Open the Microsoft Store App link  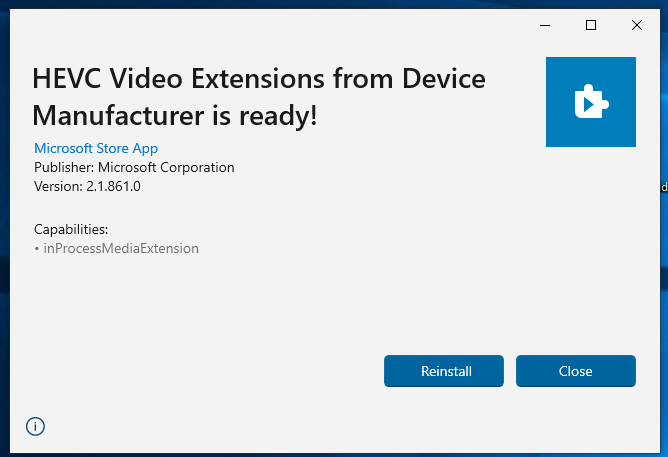tap(96, 148)
